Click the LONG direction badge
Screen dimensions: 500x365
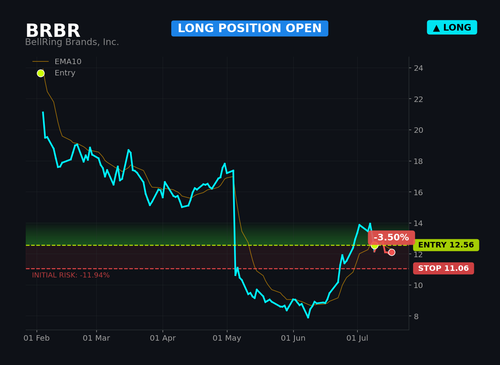tap(452, 27)
